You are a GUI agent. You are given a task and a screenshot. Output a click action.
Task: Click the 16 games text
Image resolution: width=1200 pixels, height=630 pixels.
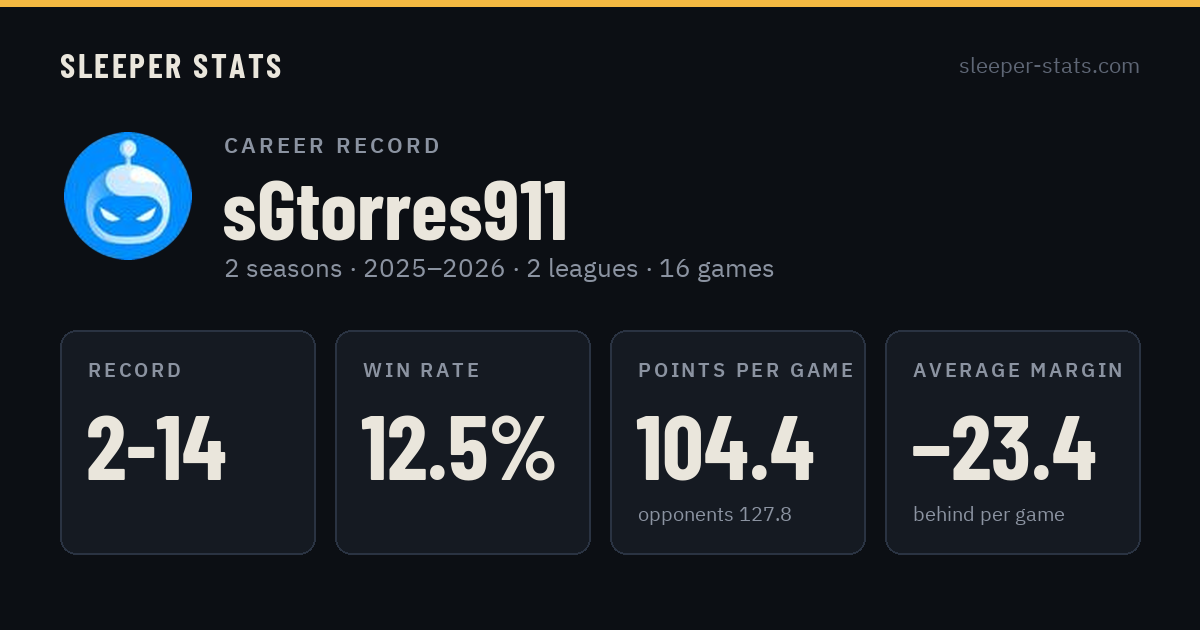tap(716, 269)
